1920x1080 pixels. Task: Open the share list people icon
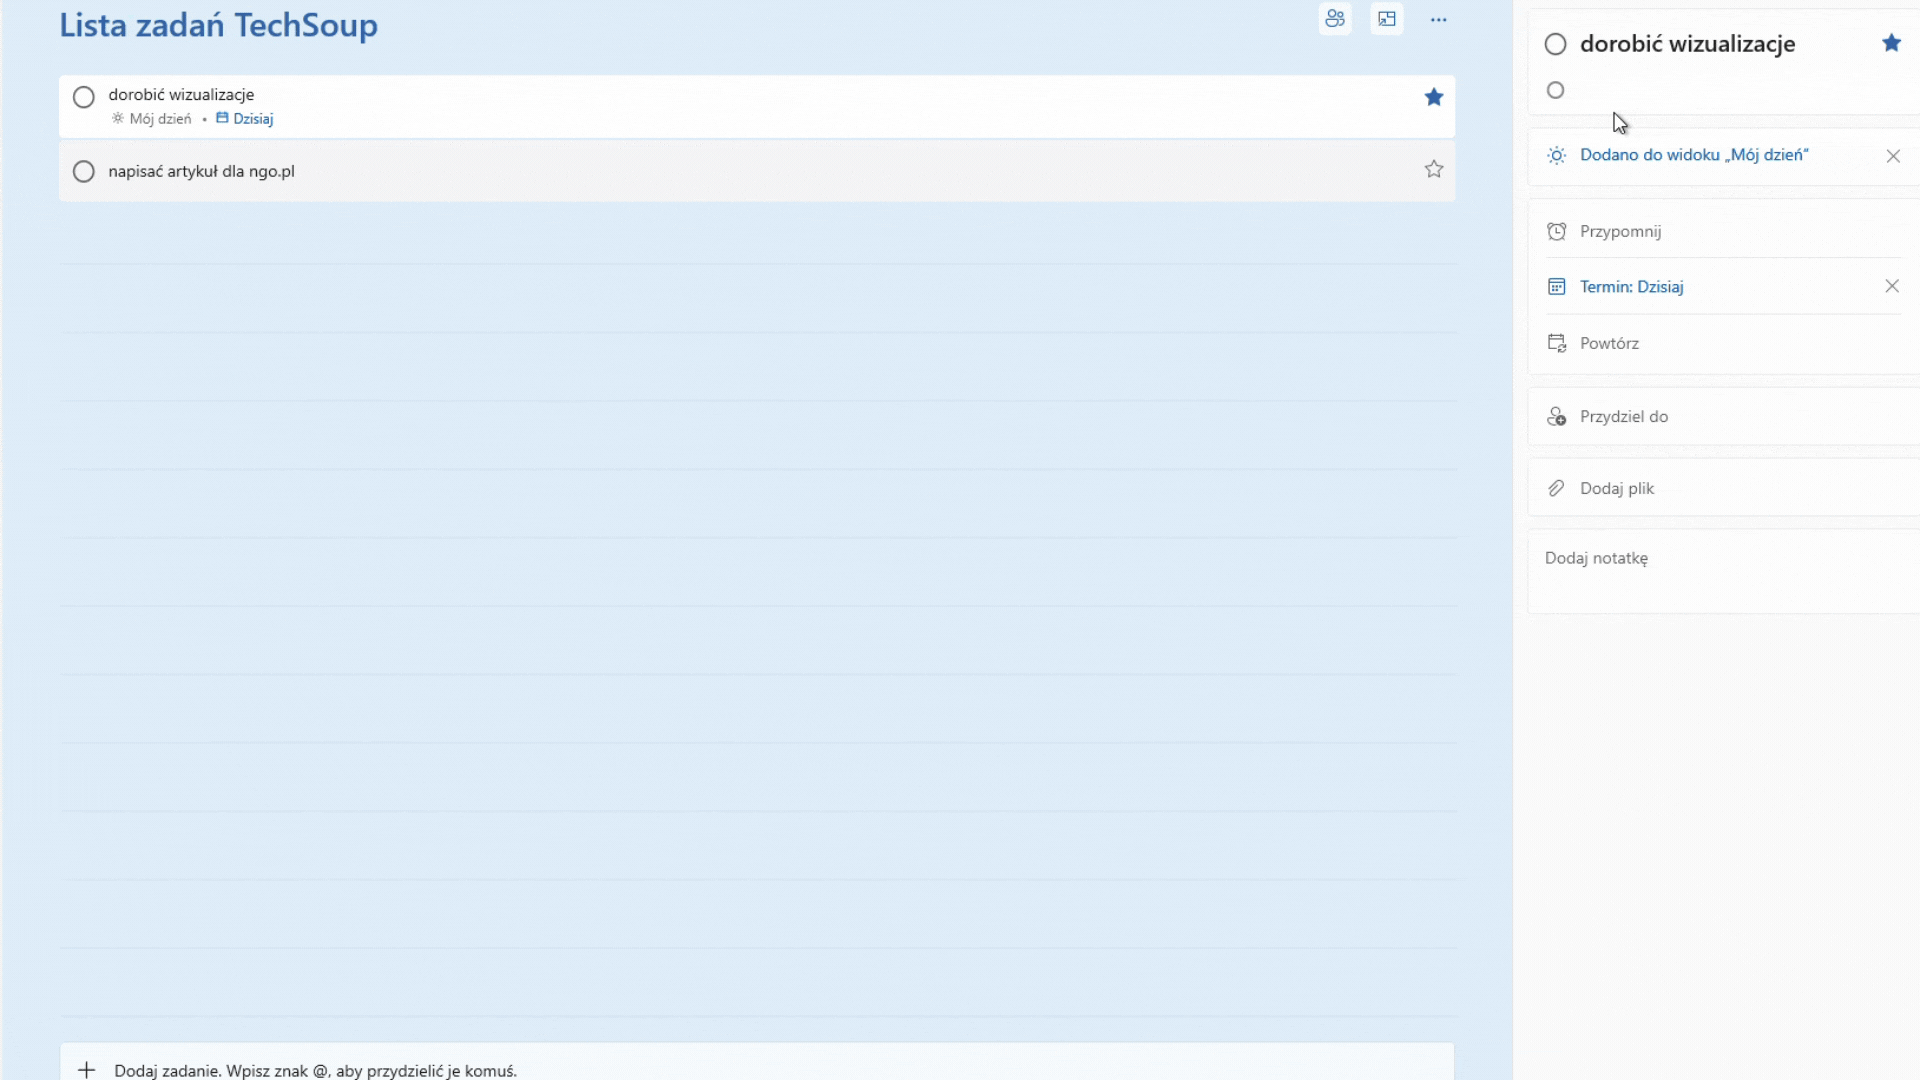click(x=1335, y=19)
